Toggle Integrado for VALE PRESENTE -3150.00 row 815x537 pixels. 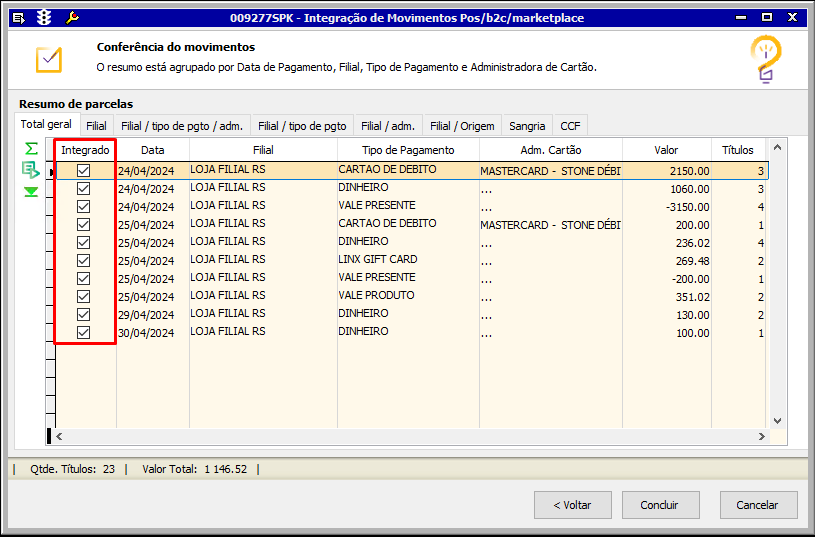point(83,206)
